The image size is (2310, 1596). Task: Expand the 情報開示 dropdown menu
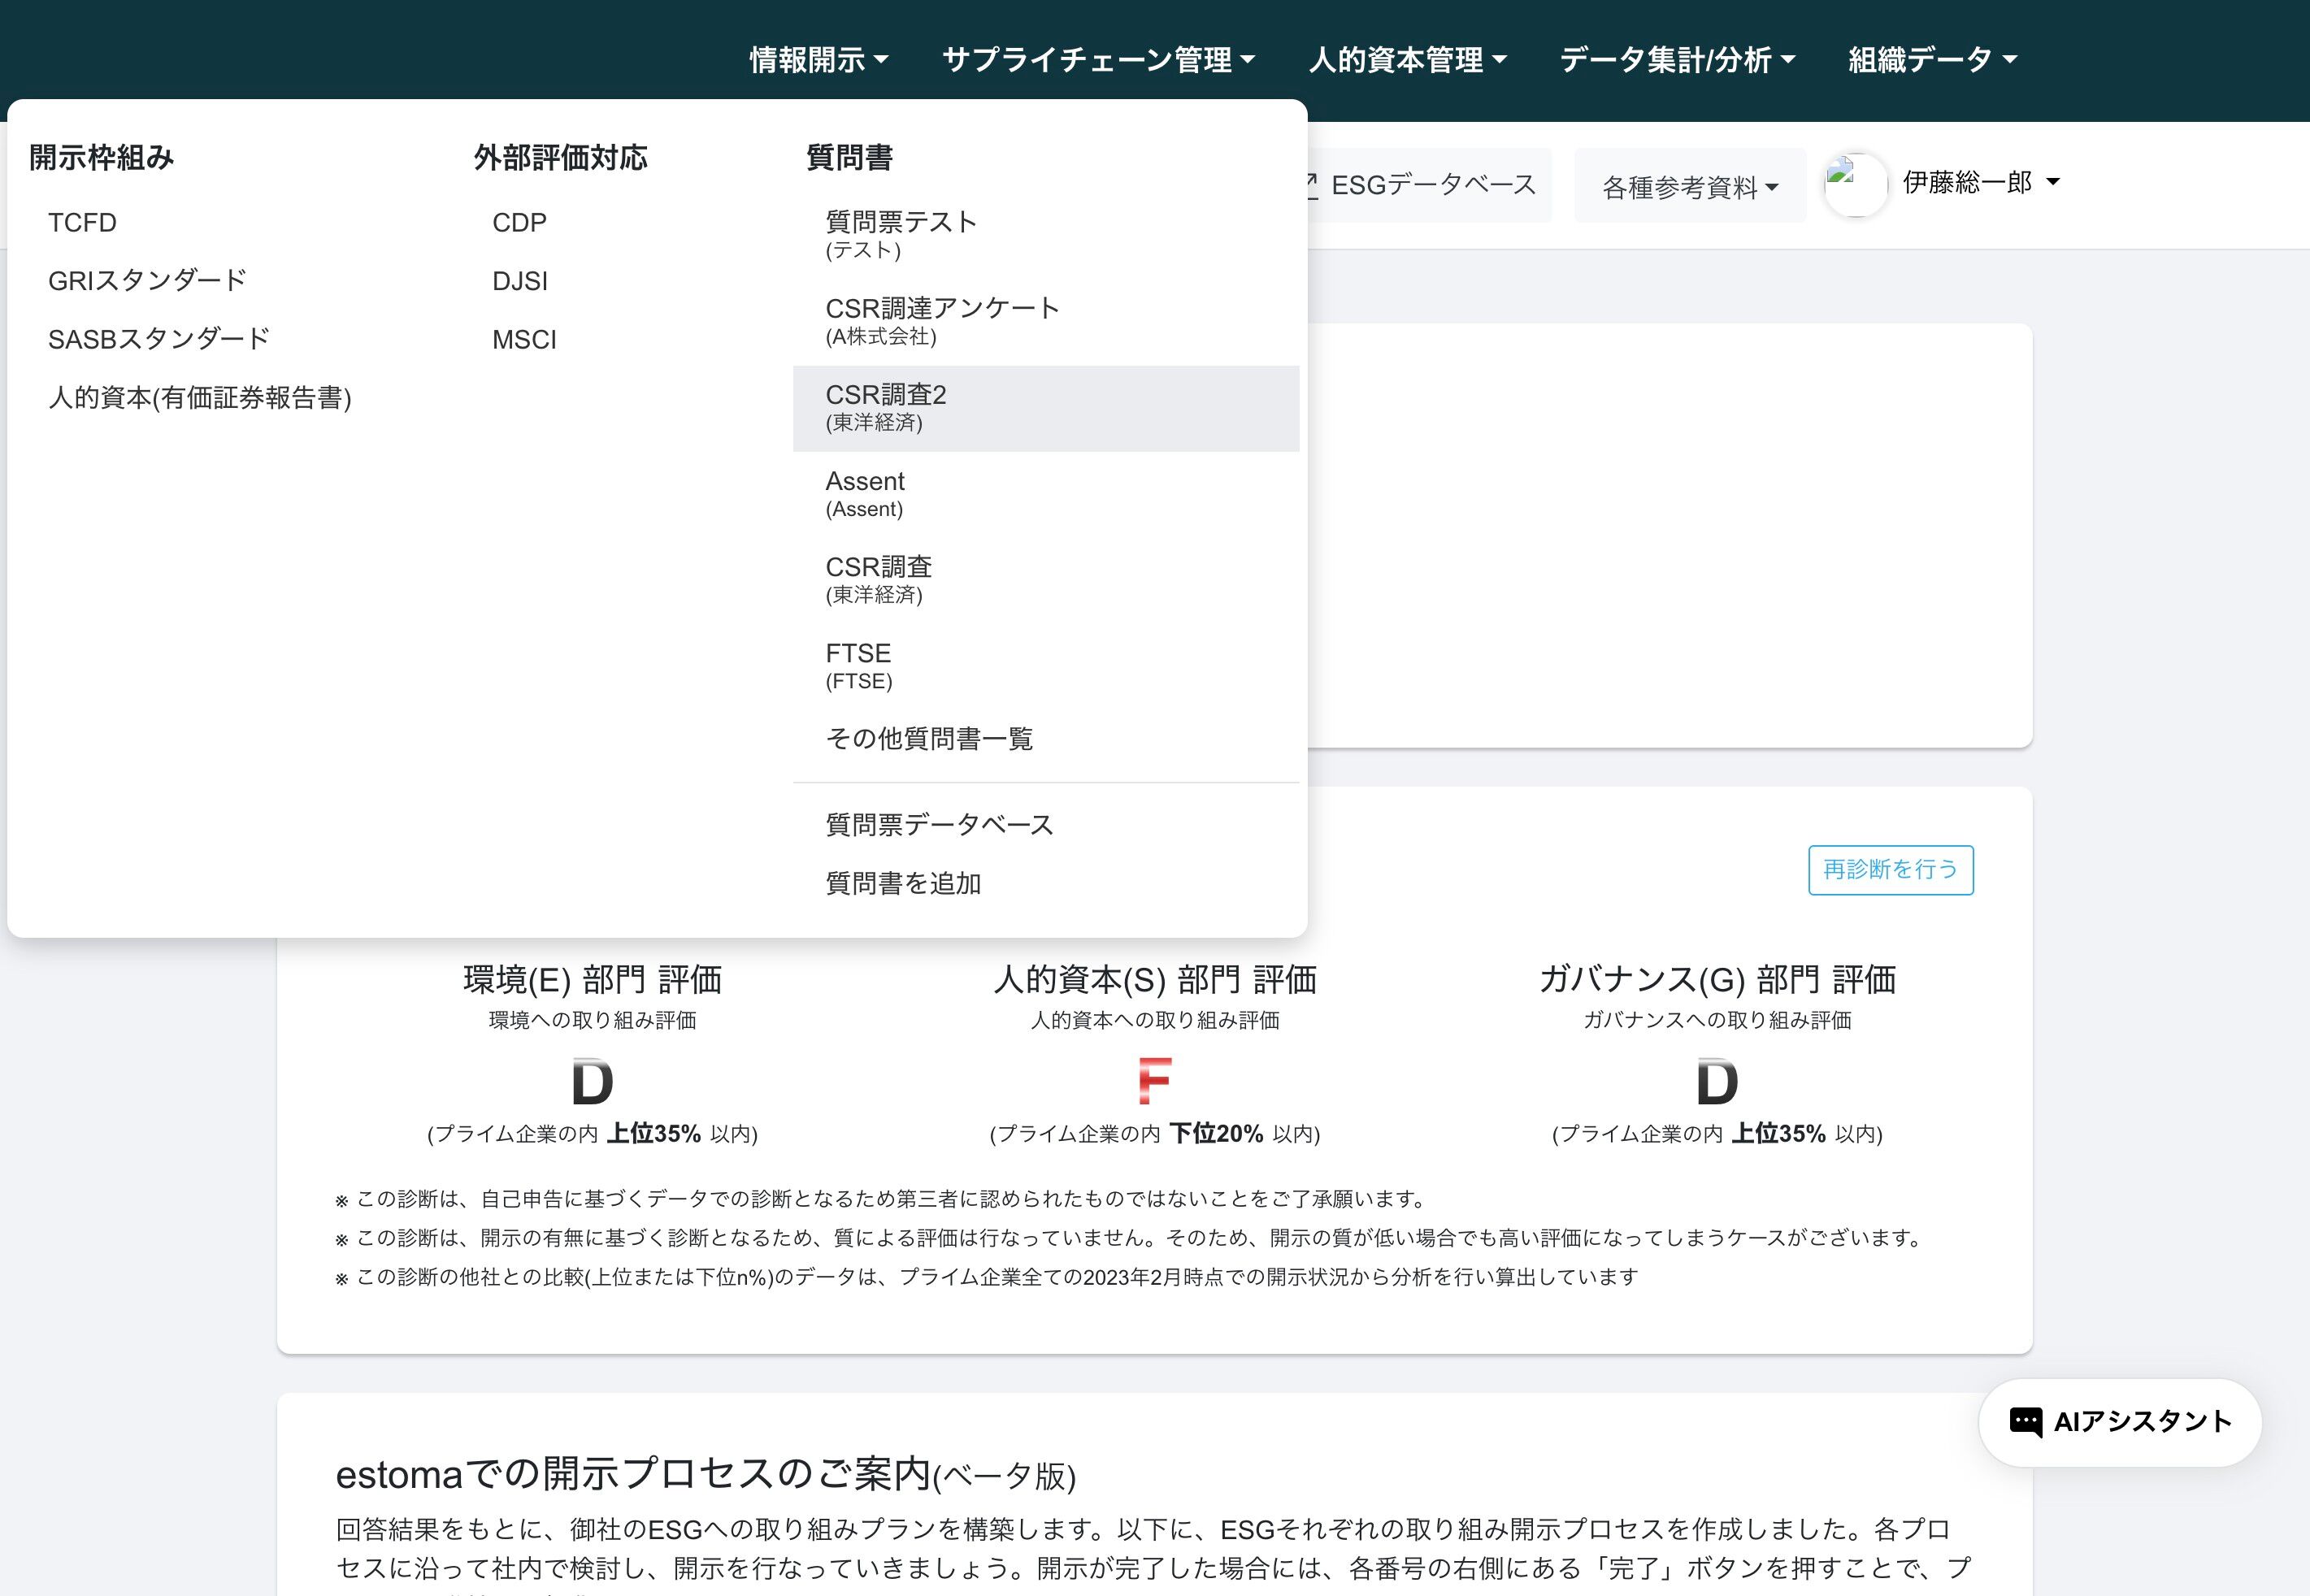(x=818, y=60)
